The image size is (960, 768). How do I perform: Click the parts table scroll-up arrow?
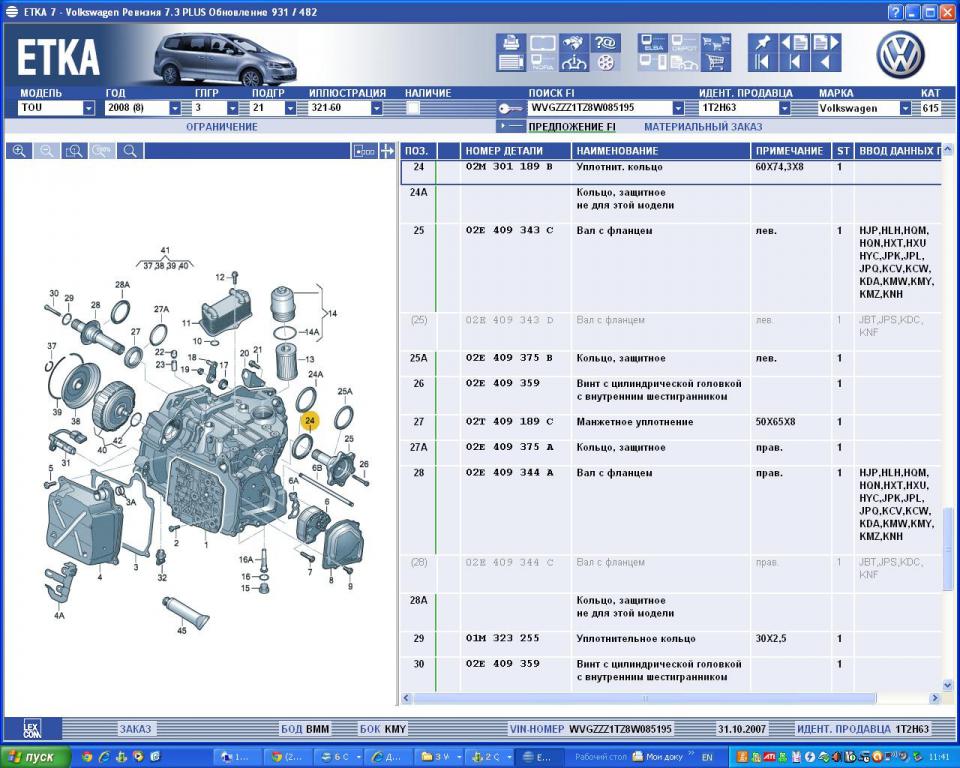[948, 149]
